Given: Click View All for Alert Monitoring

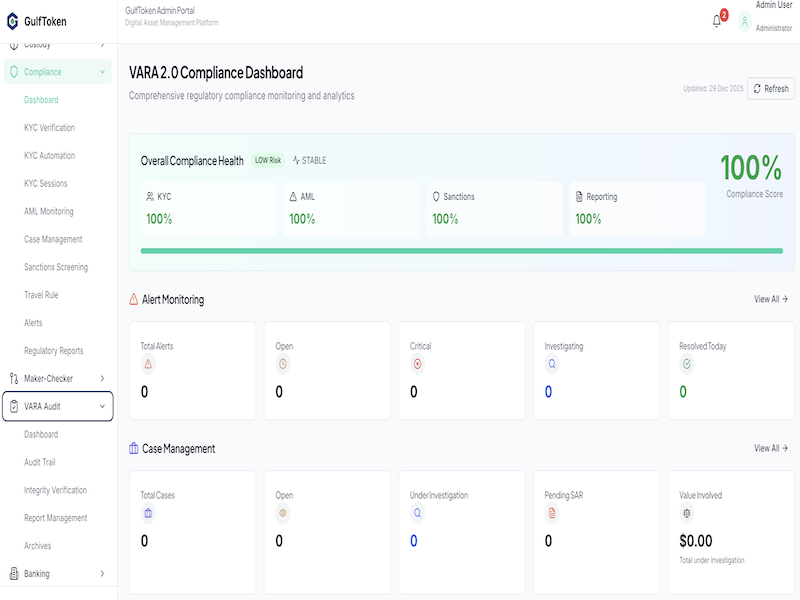Looking at the screenshot, I should click(770, 299).
